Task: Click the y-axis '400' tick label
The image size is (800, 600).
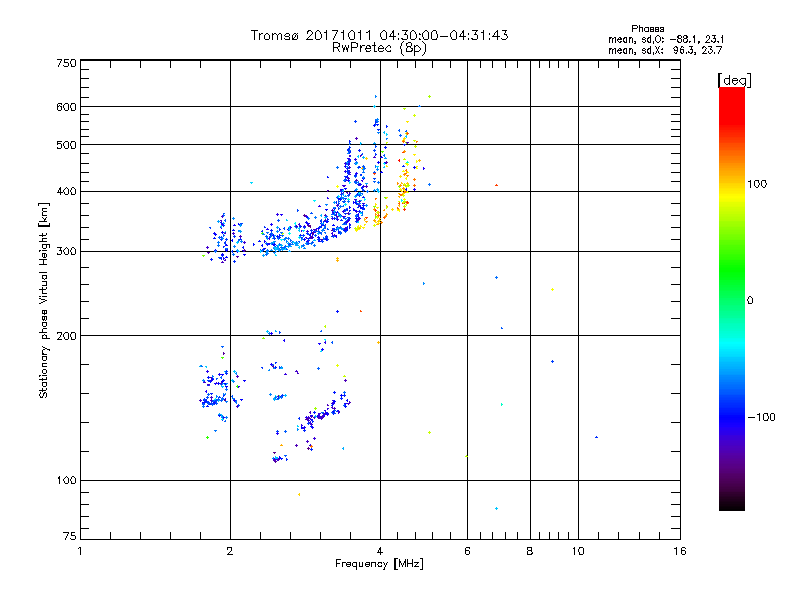Action: (66, 191)
